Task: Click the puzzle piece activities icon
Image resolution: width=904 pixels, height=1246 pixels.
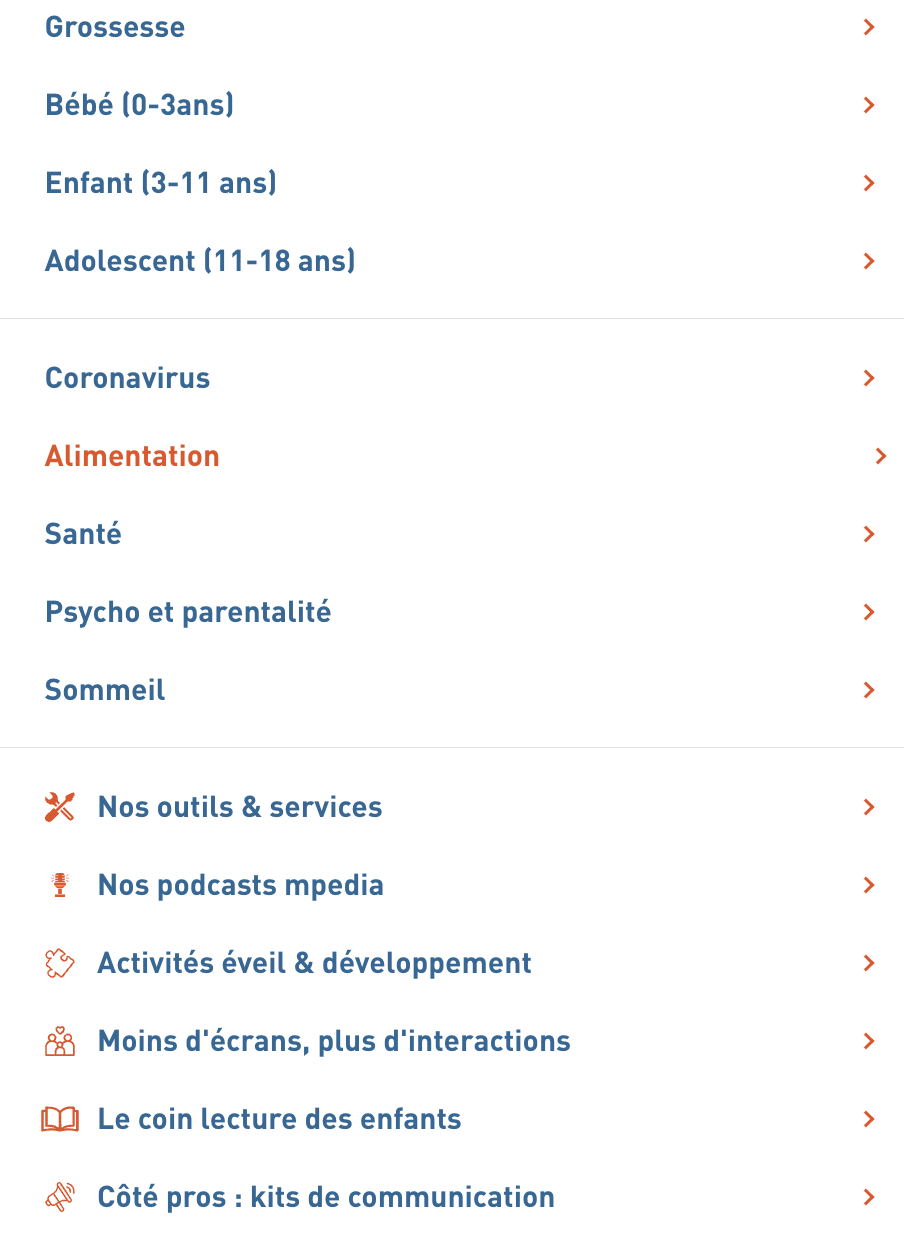Action: [x=60, y=963]
